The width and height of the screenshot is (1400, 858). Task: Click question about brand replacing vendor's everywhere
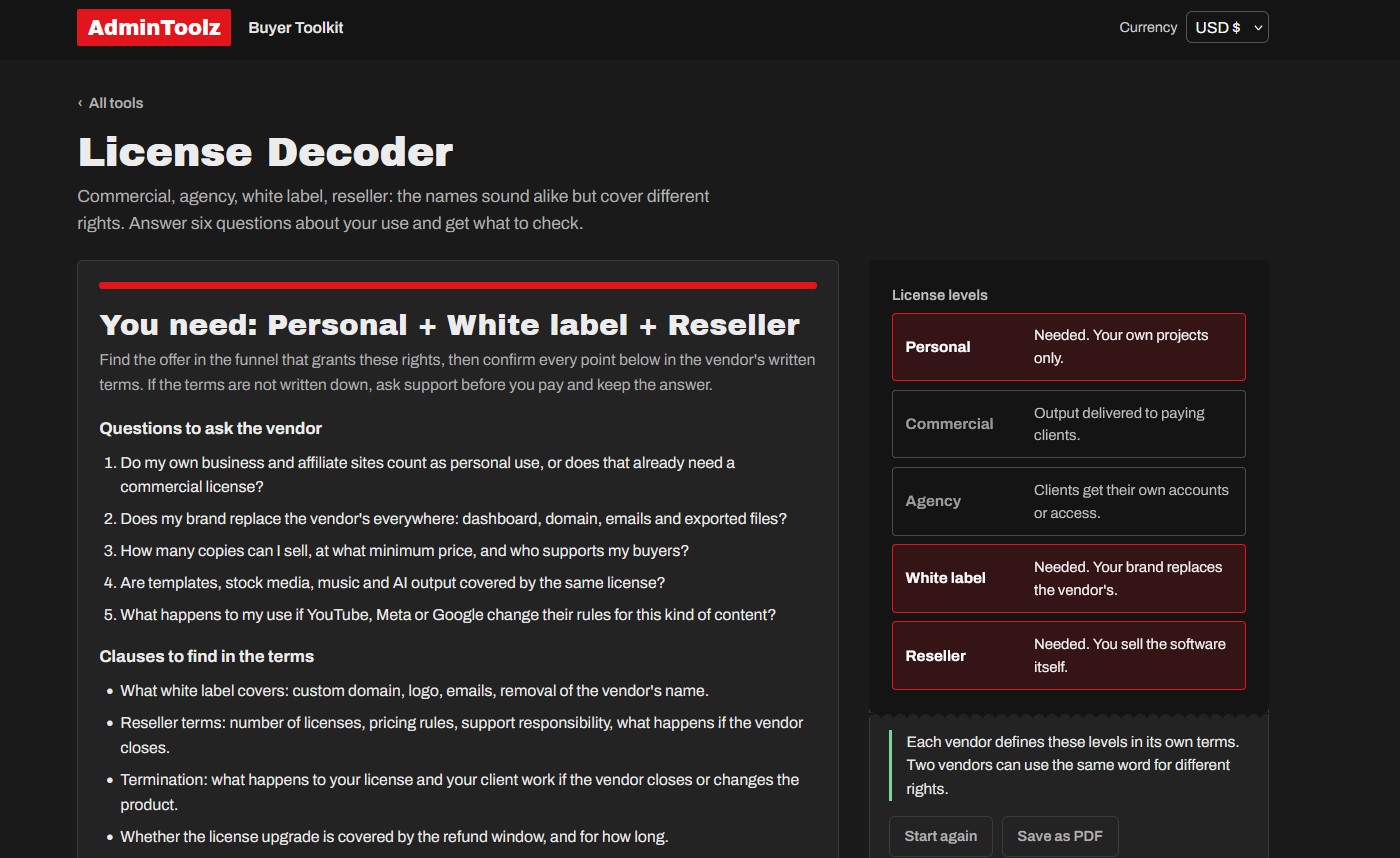(454, 519)
